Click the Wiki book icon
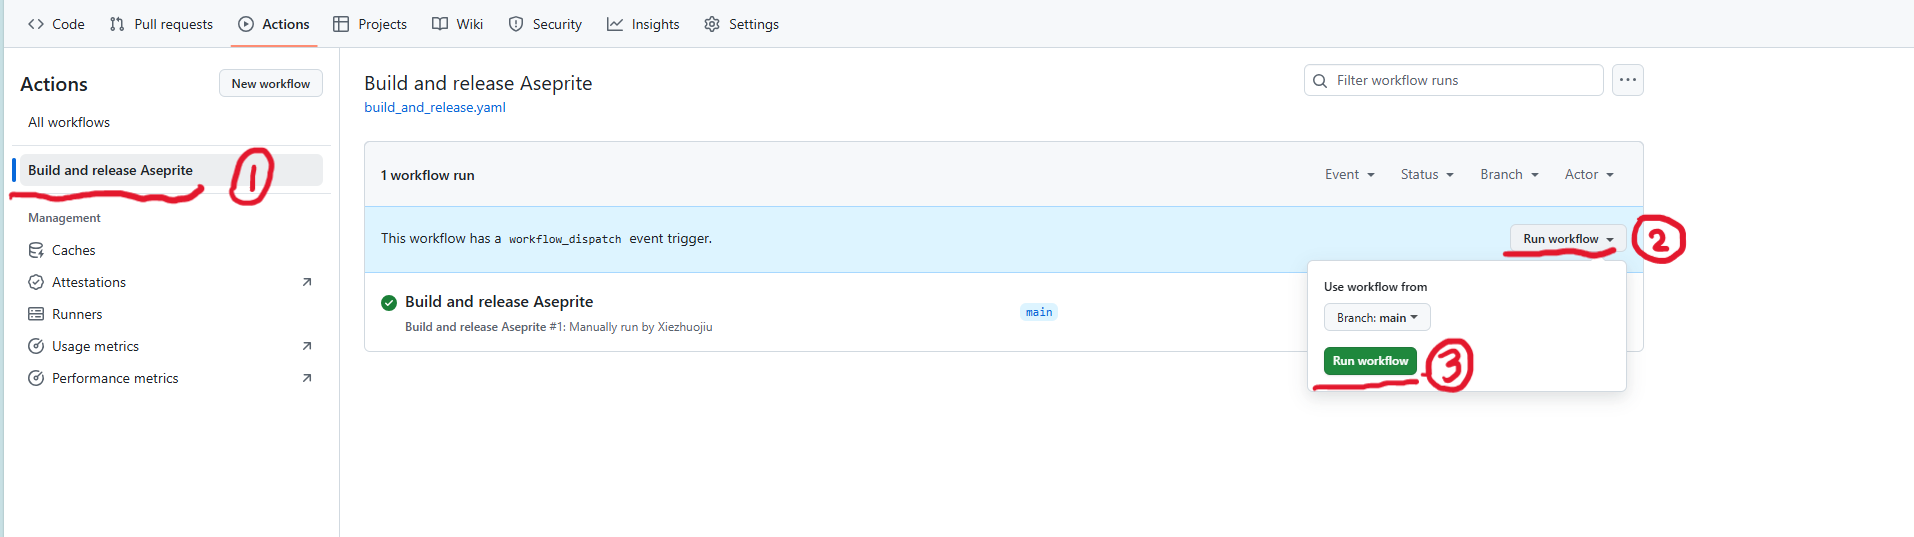The image size is (1914, 537). [440, 24]
